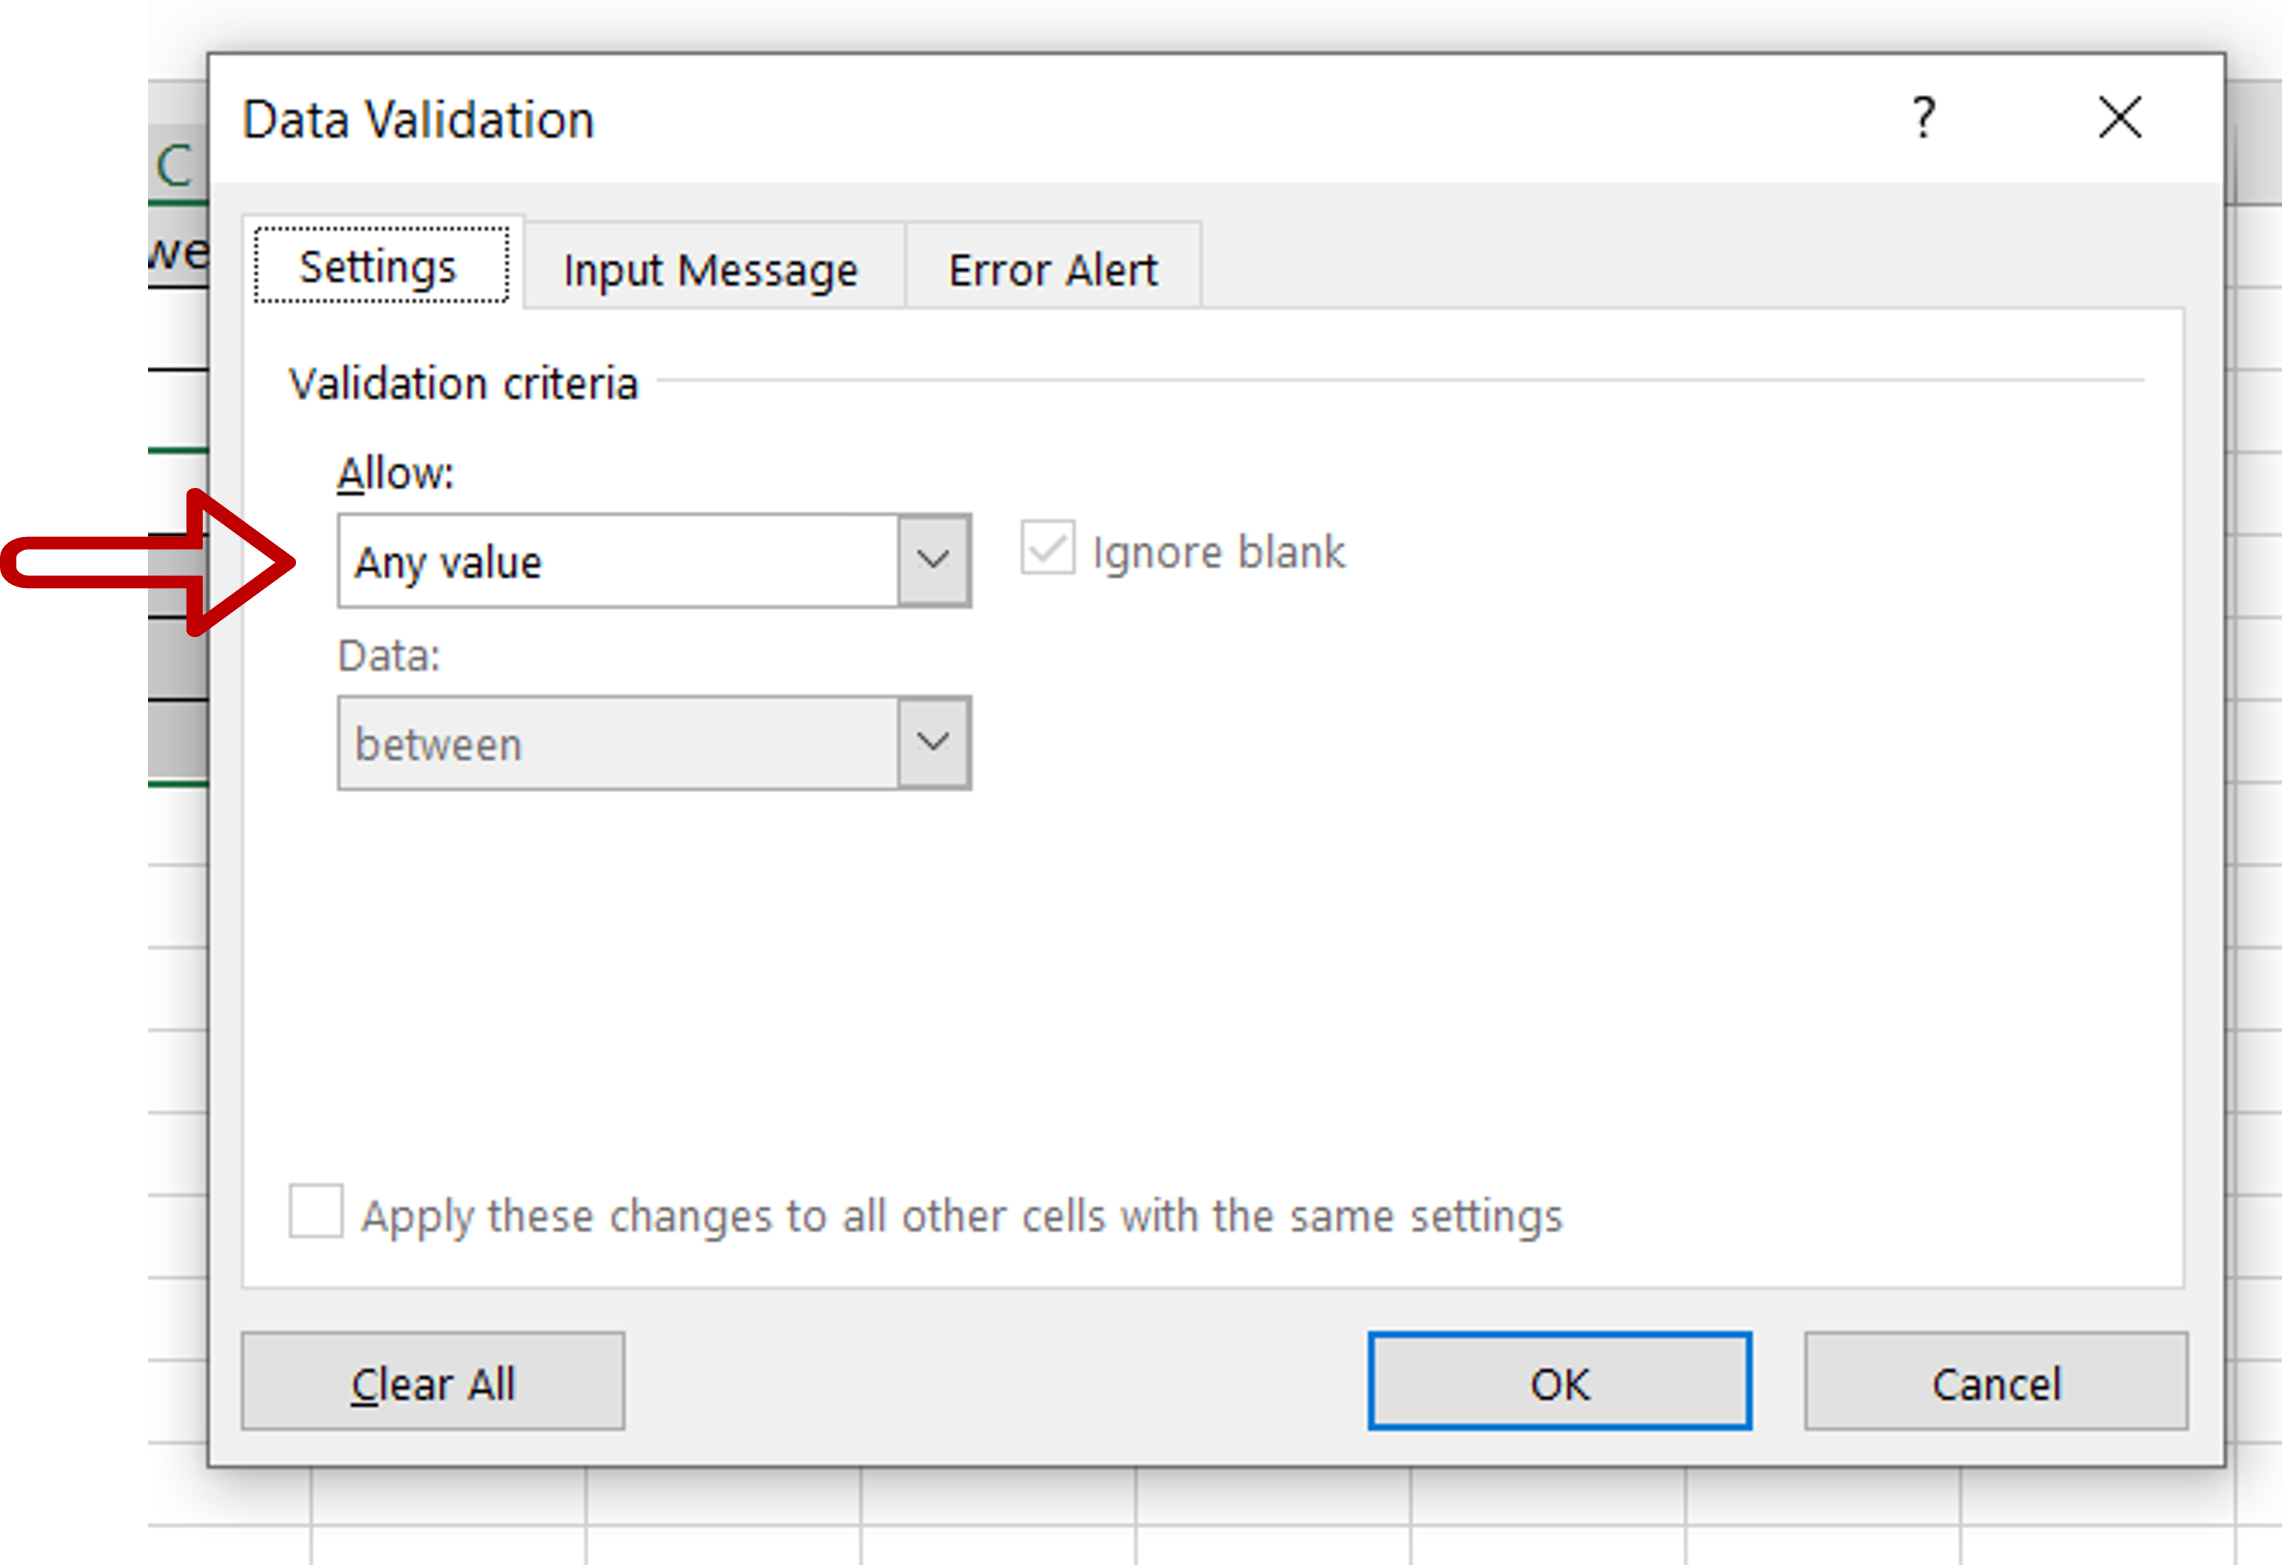Close the Data Validation dialog
This screenshot has width=2282, height=1565.
pos(2119,118)
